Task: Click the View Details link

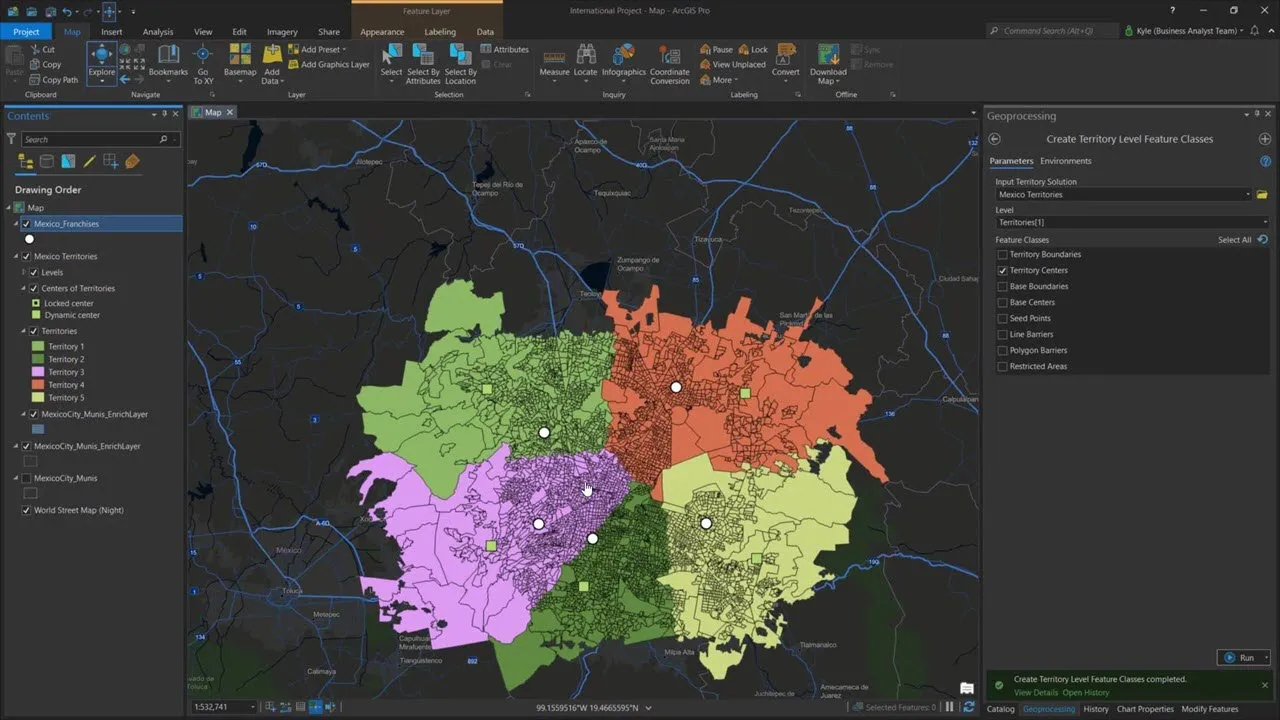Action: tap(1036, 692)
